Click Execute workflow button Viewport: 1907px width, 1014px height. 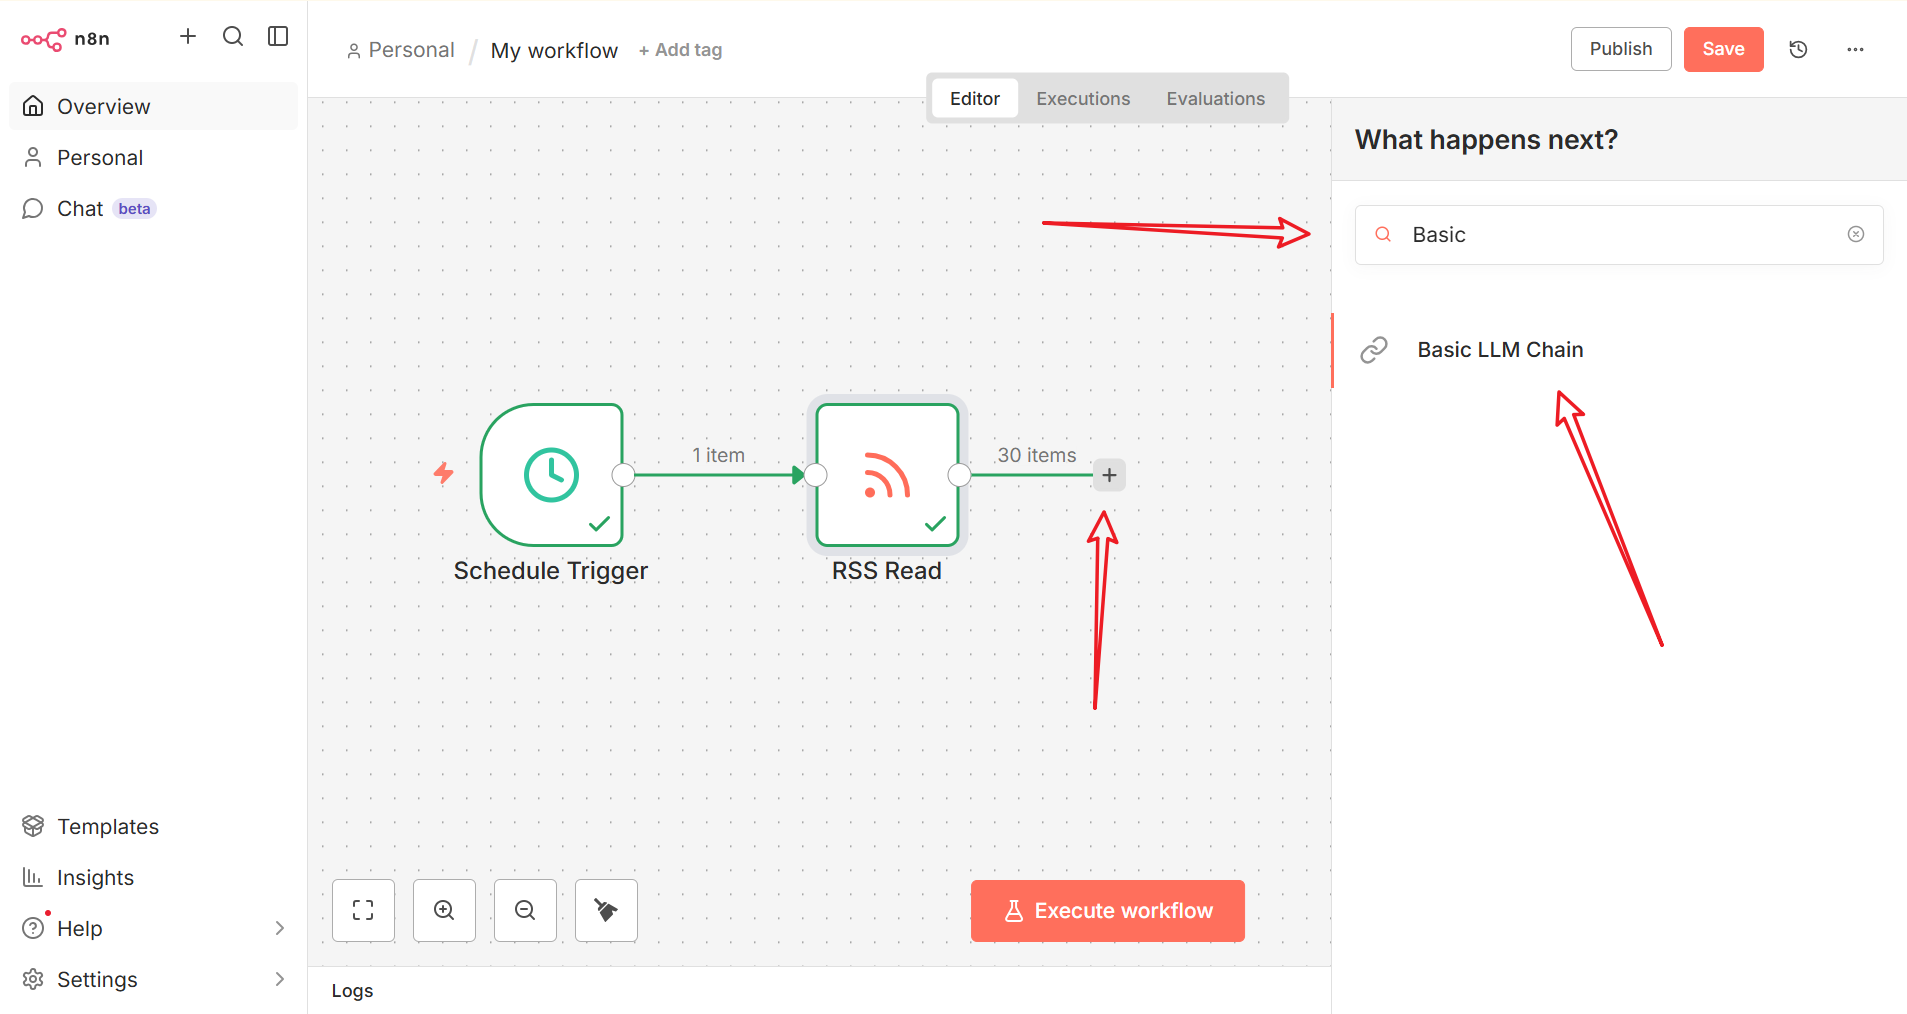click(x=1108, y=911)
